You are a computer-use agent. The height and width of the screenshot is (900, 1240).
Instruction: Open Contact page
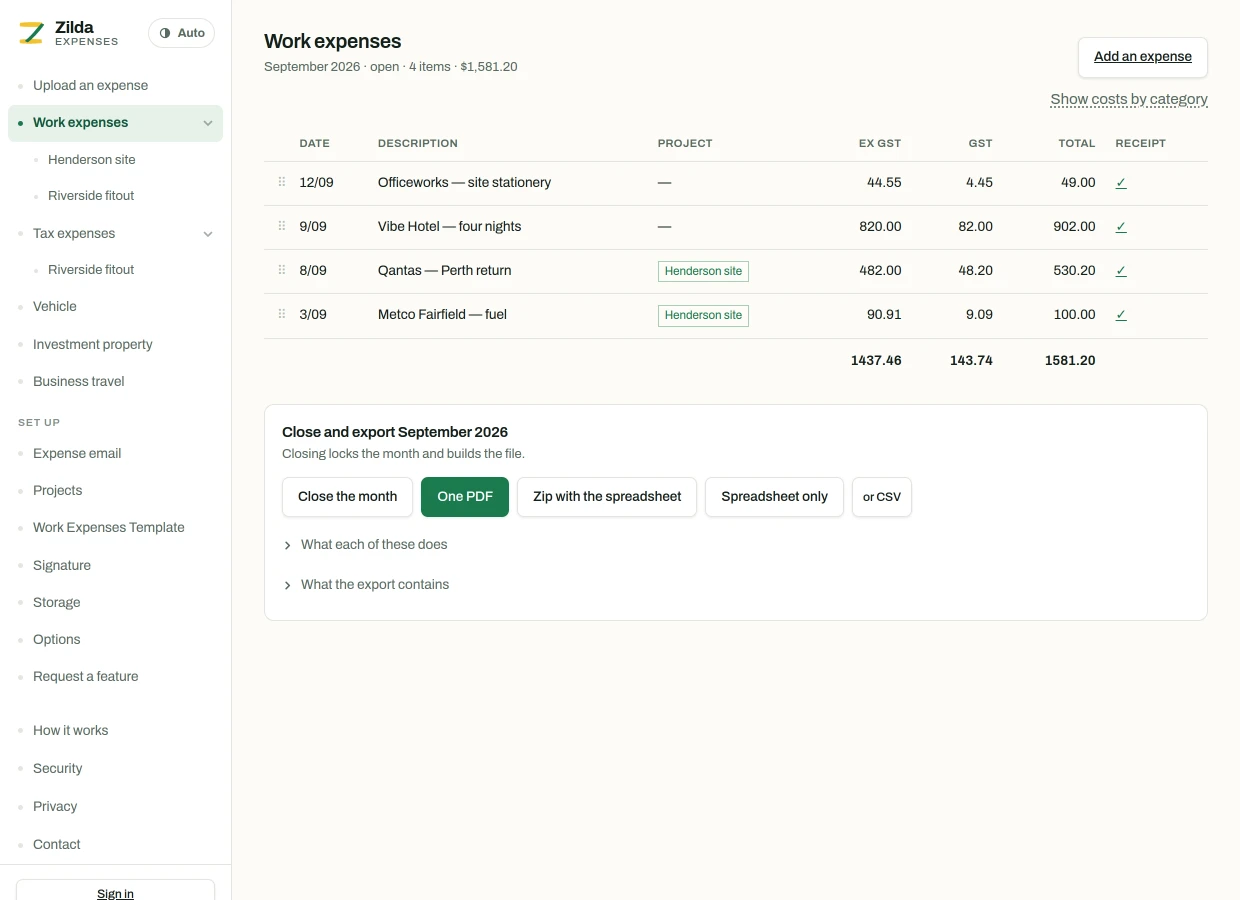point(57,844)
